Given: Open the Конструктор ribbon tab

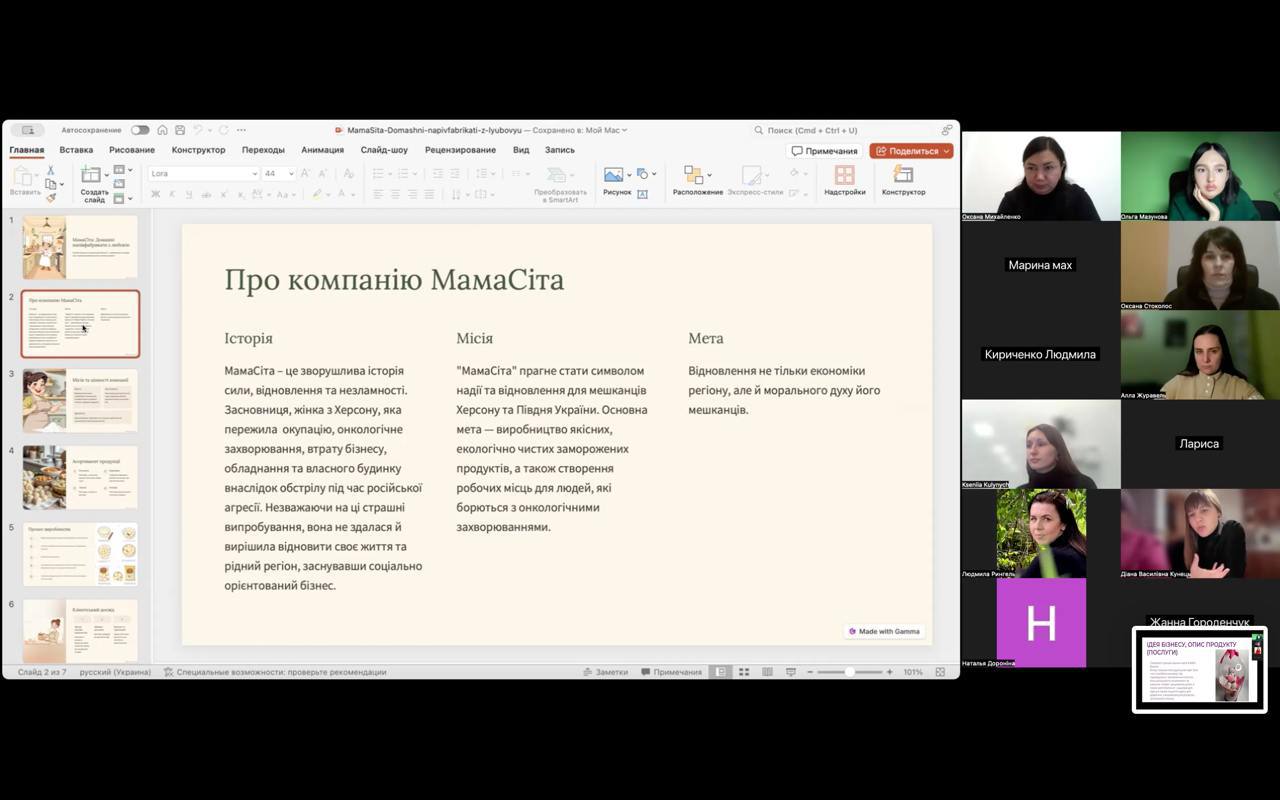Looking at the screenshot, I should click(x=198, y=150).
